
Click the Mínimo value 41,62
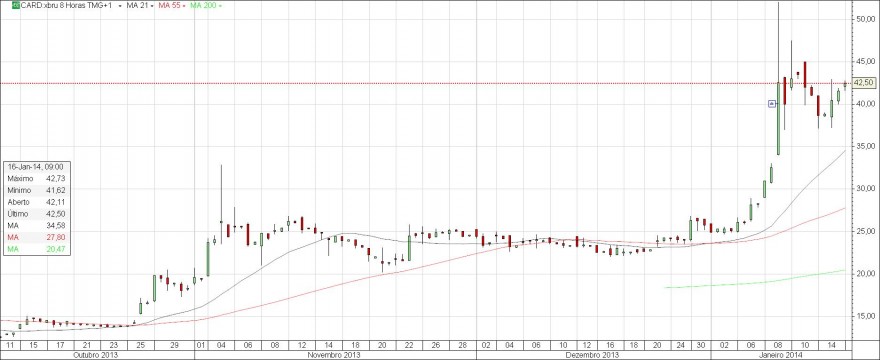[55, 190]
